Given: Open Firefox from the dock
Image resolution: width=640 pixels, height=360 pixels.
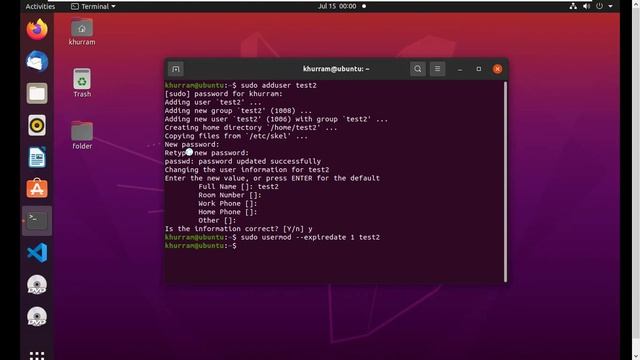Looking at the screenshot, I should tap(37, 29).
